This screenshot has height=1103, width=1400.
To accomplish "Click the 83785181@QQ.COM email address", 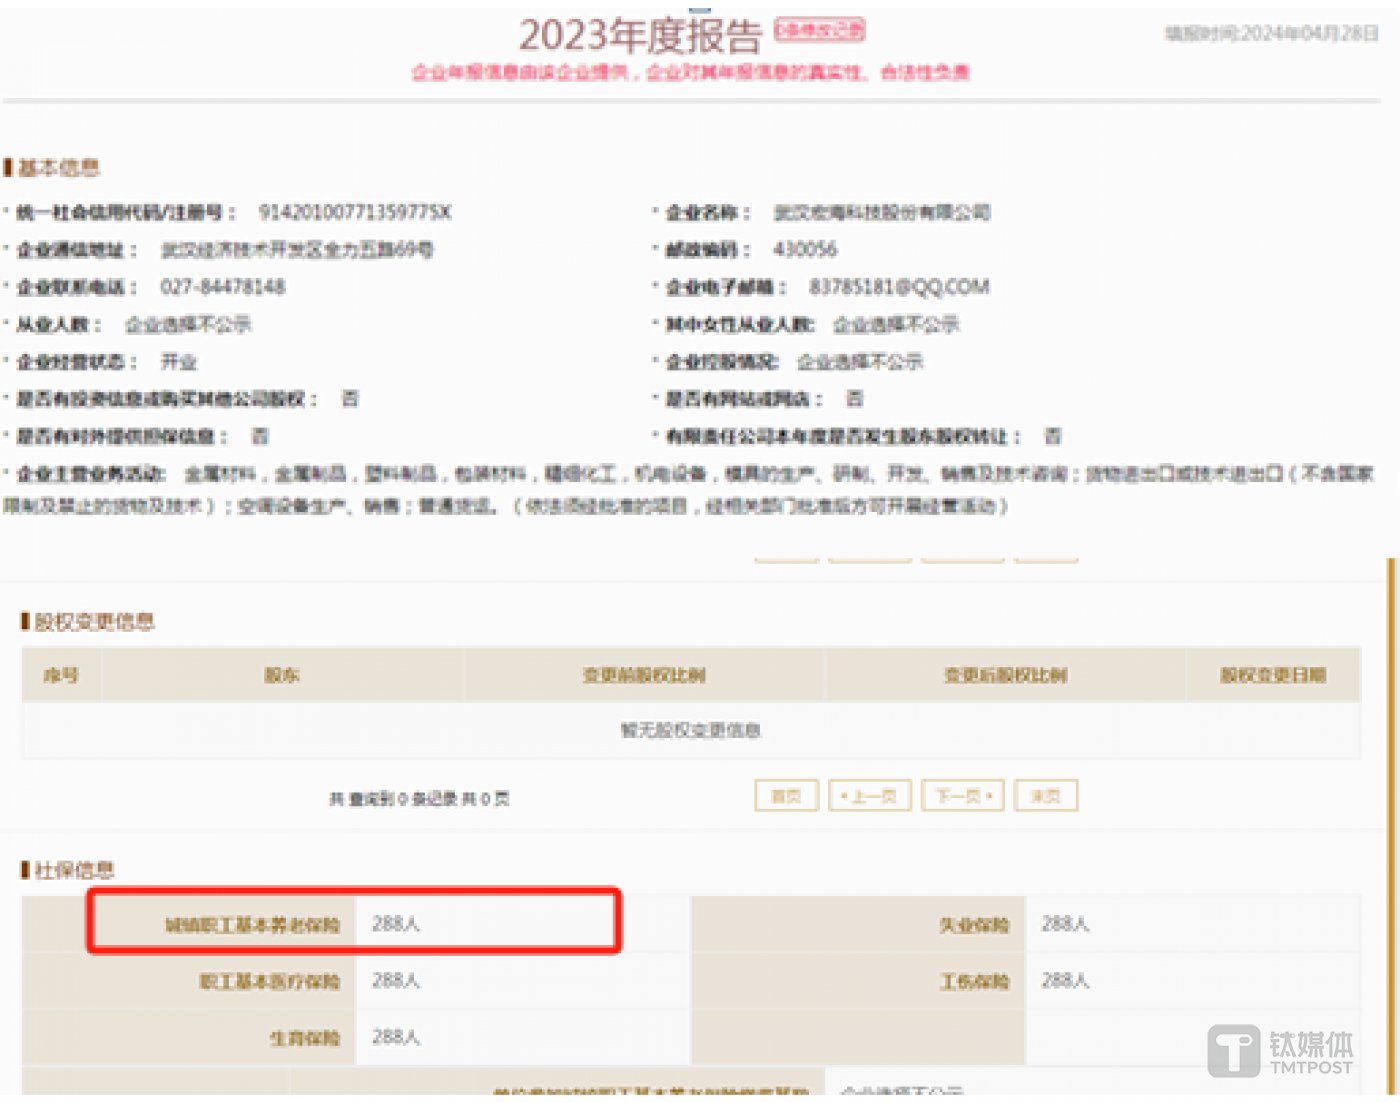I will 899,288.
